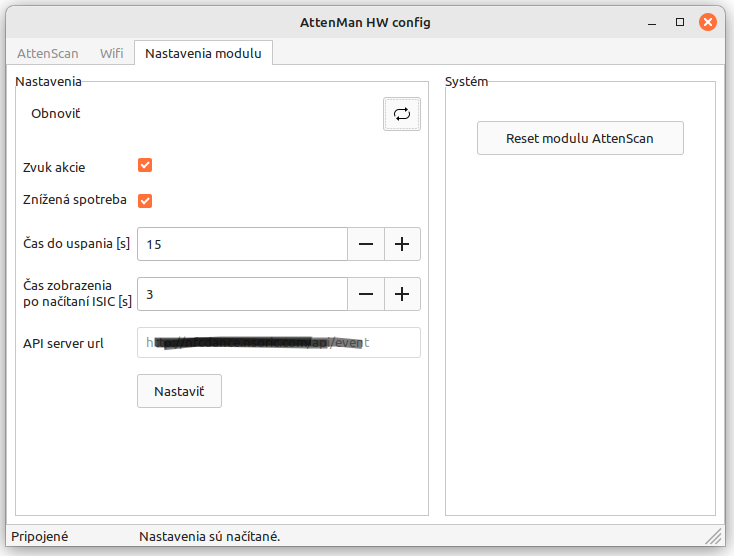
Task: Switch to the AttenScan tab
Action: pos(48,53)
